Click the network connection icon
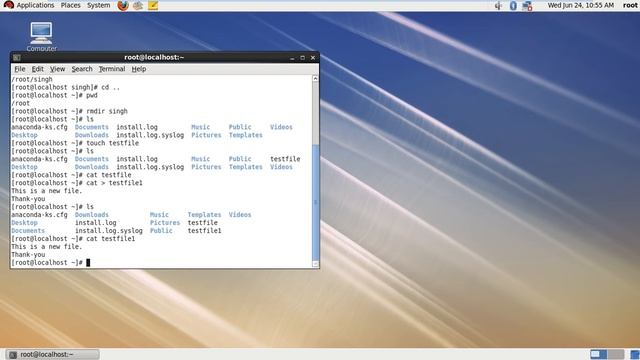640x360 pixels. 527,6
